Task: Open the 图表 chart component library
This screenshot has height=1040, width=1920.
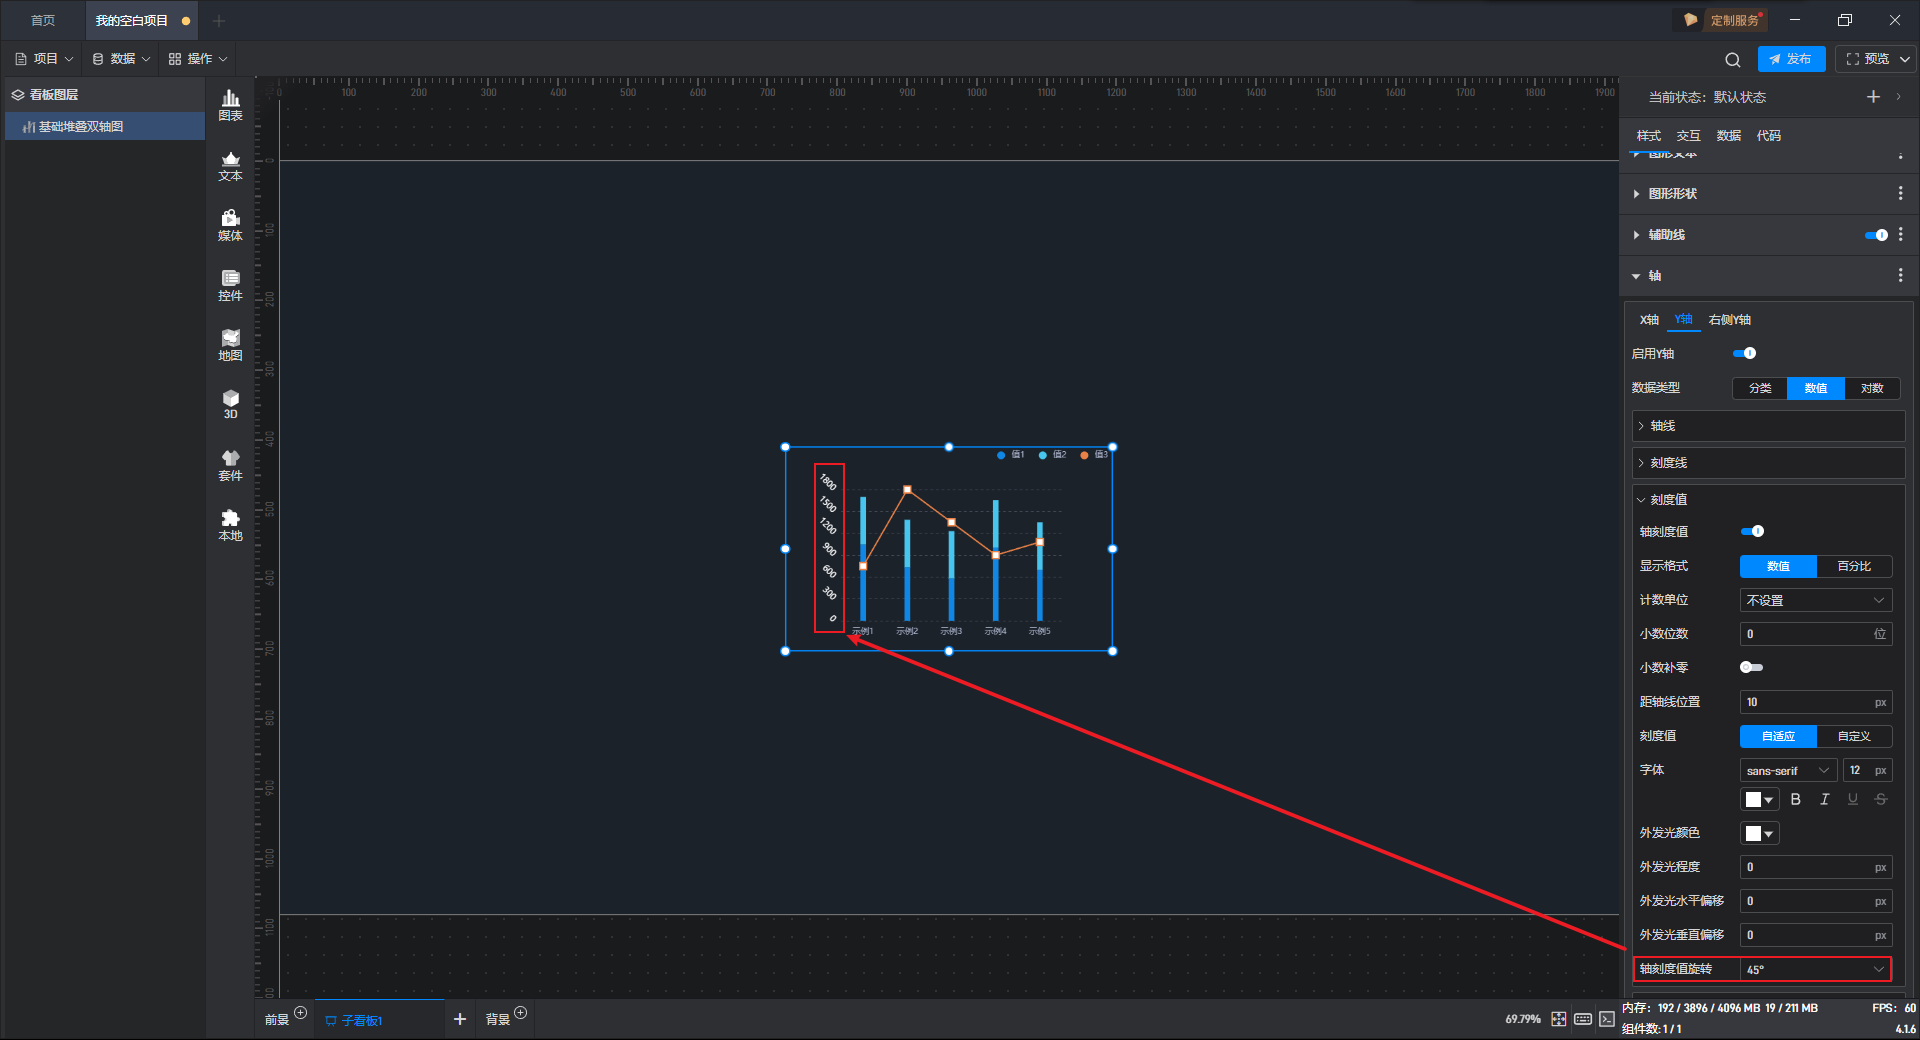Action: (x=230, y=105)
